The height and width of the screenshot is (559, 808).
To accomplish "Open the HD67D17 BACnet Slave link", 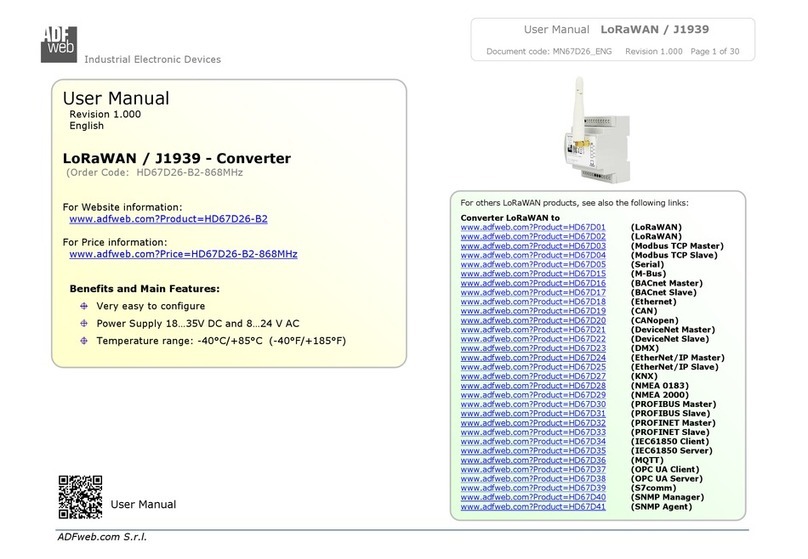I will [533, 292].
